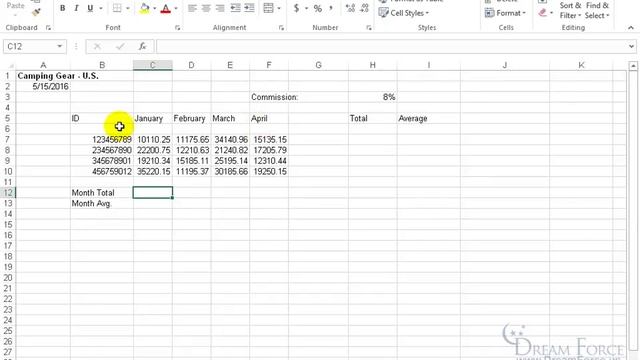The image size is (640, 360).
Task: Open the Name Box dropdown arrow
Action: tap(60, 47)
